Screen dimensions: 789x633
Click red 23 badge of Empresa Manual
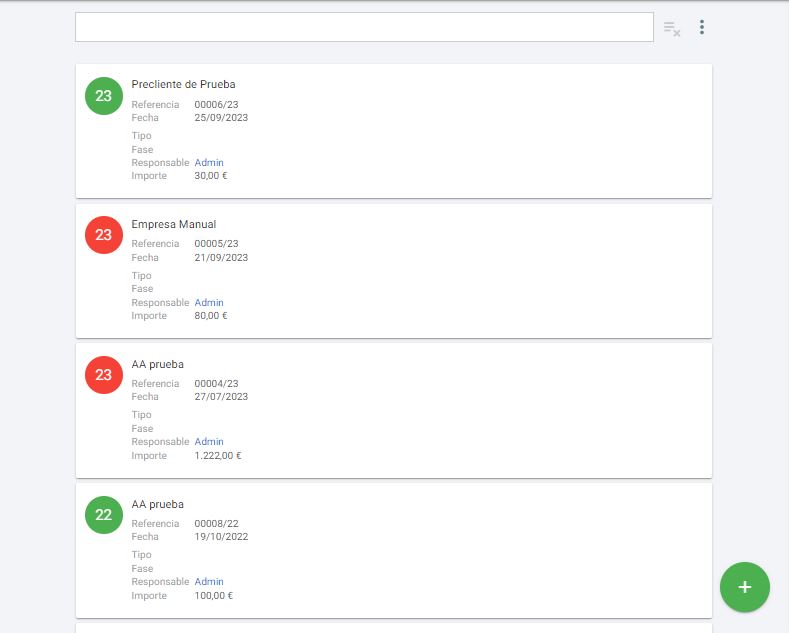click(104, 236)
